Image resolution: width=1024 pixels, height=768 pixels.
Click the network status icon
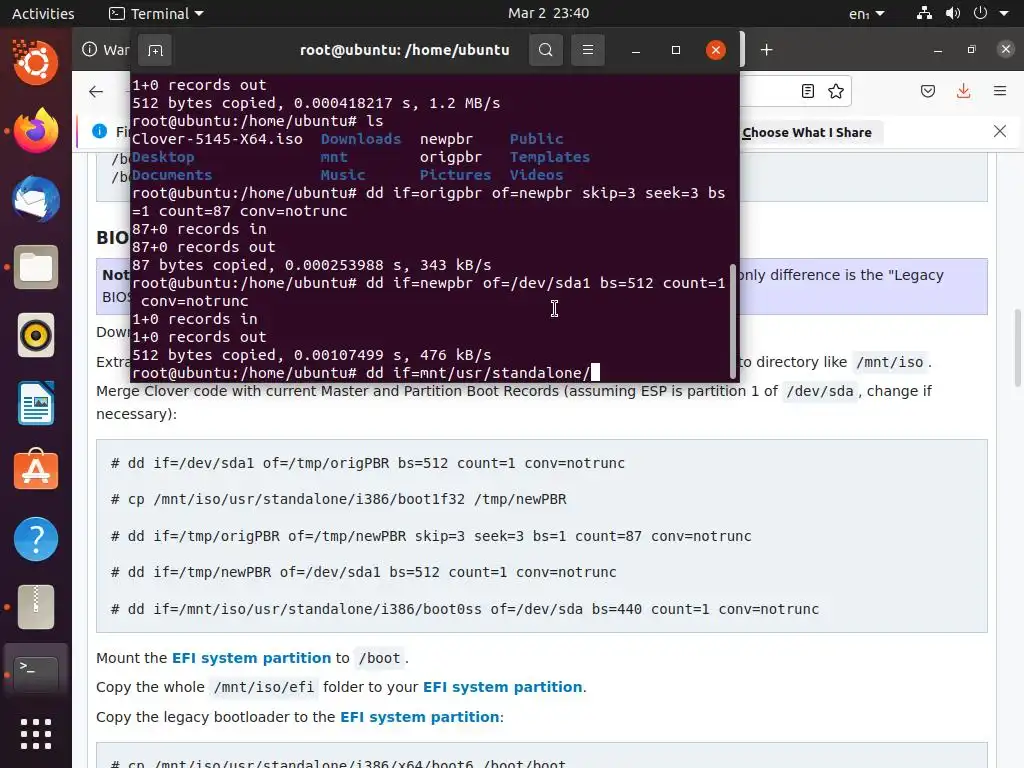click(924, 13)
